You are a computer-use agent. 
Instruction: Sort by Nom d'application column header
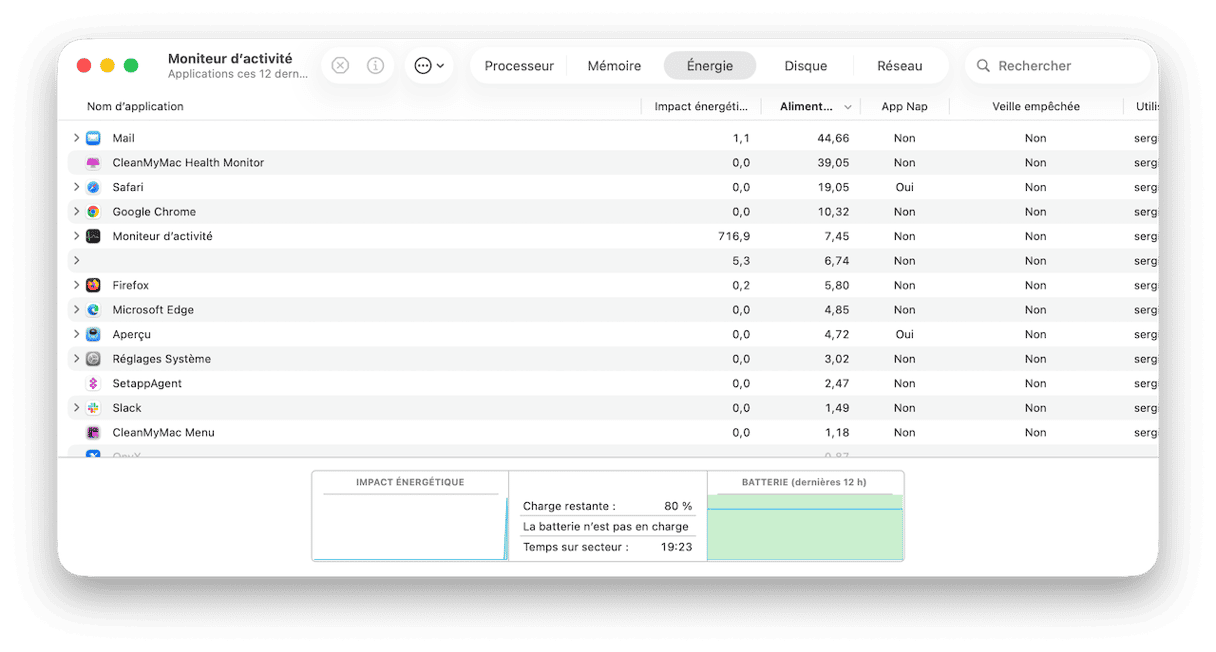tap(135, 107)
